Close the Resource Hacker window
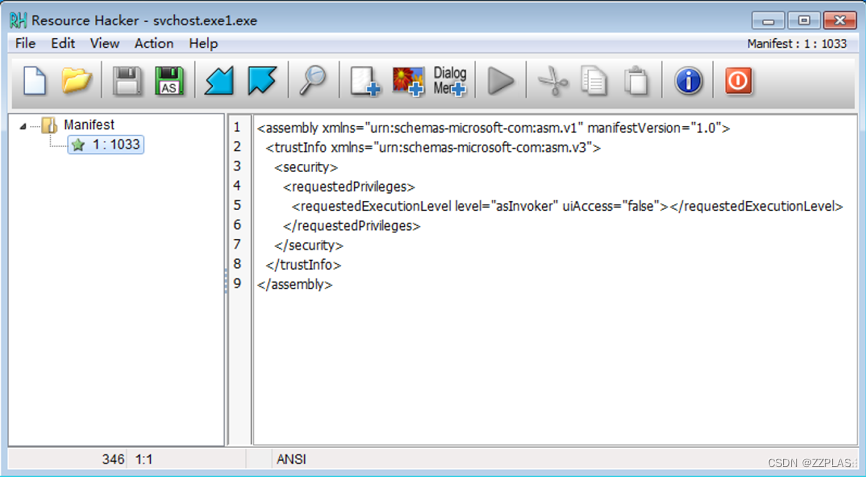This screenshot has width=866, height=477. 840,21
